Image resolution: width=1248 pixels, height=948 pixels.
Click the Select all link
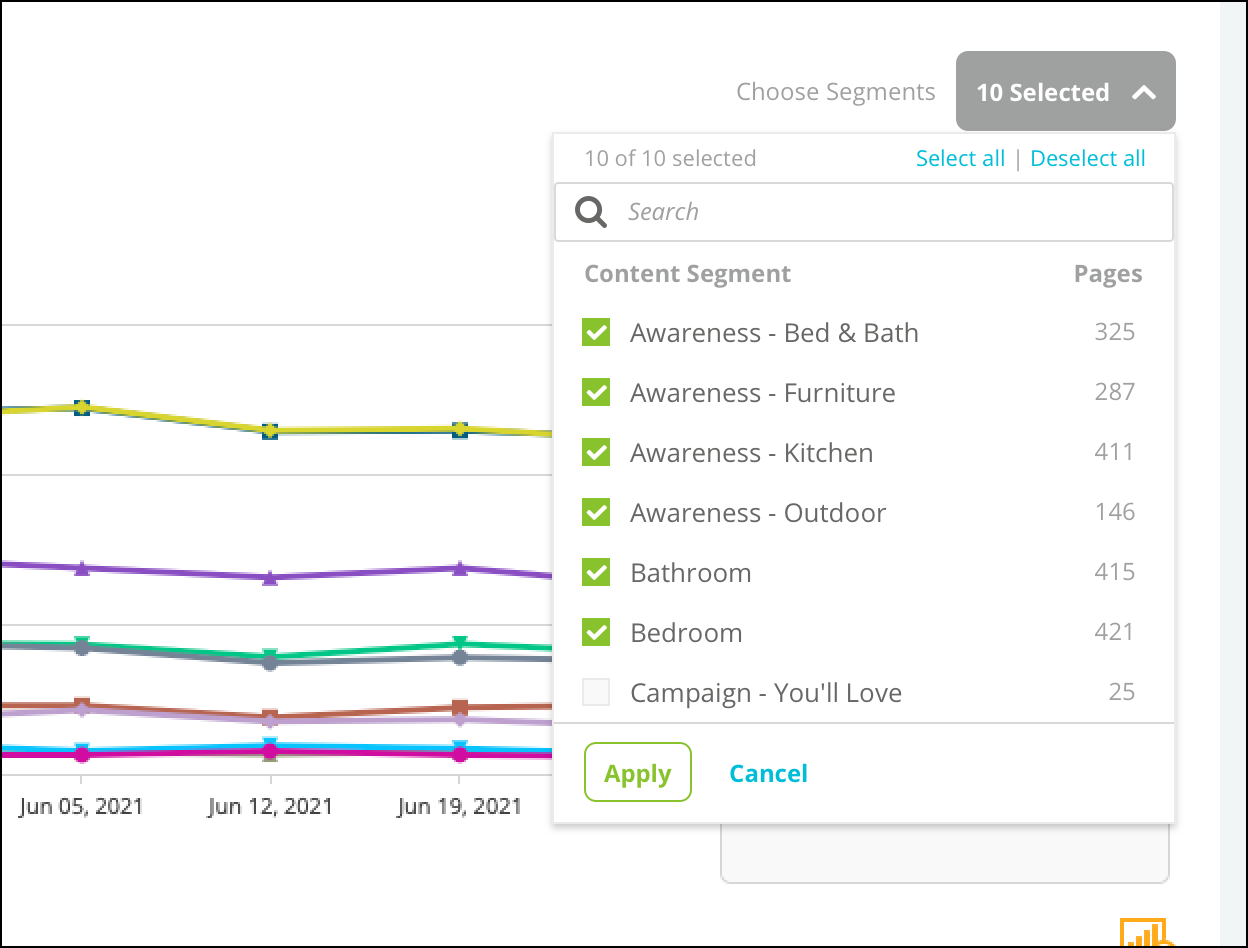pyautogui.click(x=960, y=158)
